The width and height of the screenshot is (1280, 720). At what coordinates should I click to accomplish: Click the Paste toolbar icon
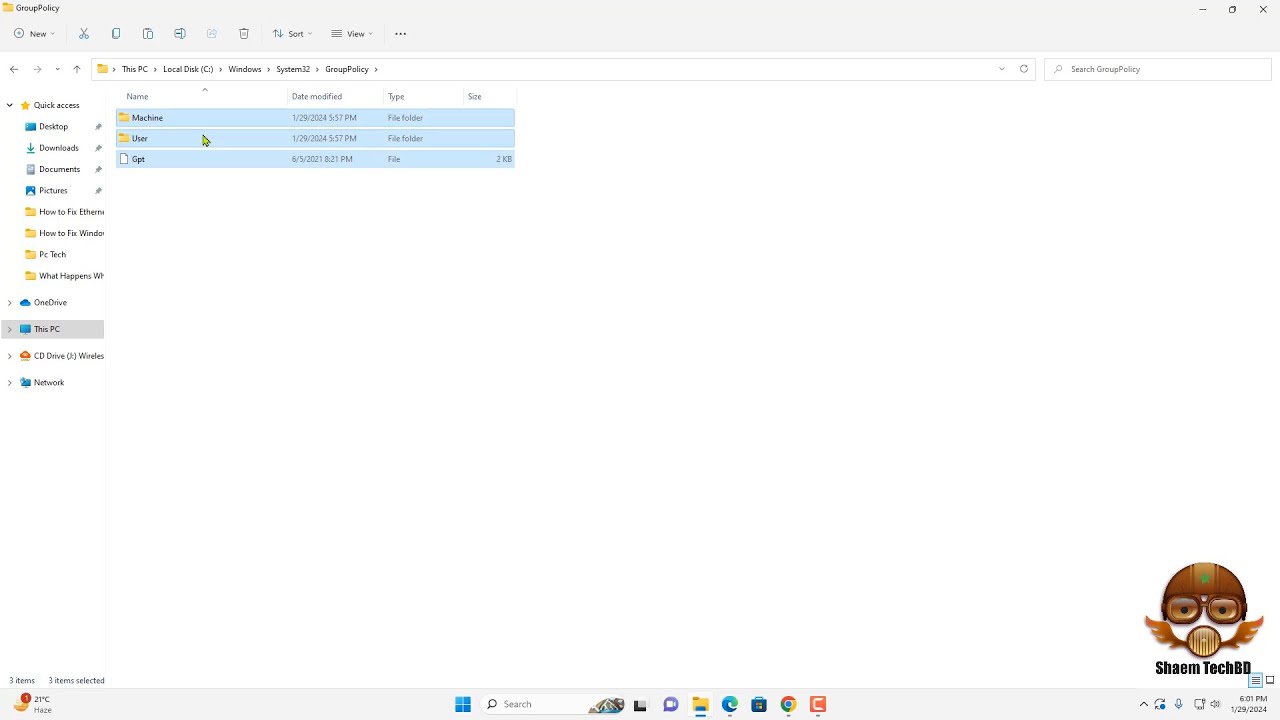pyautogui.click(x=148, y=34)
